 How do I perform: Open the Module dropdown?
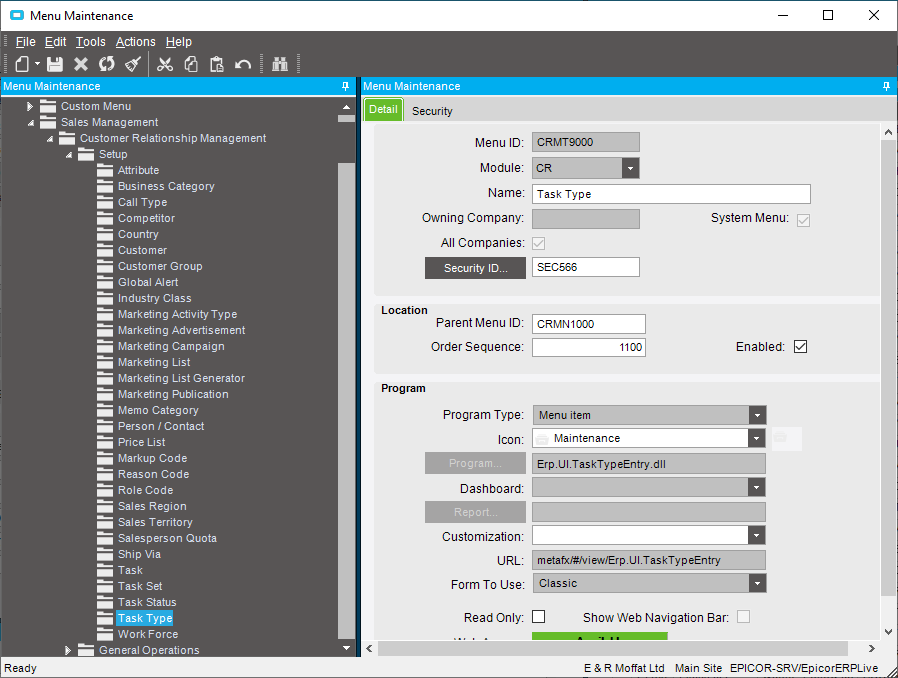[631, 167]
